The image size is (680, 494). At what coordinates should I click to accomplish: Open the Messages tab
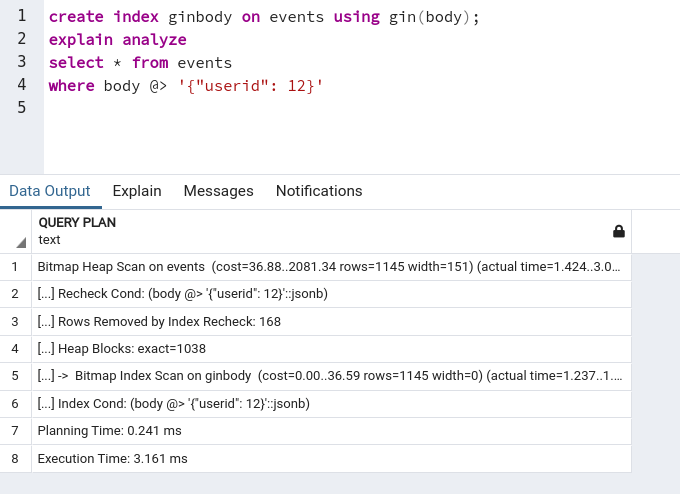pyautogui.click(x=218, y=191)
